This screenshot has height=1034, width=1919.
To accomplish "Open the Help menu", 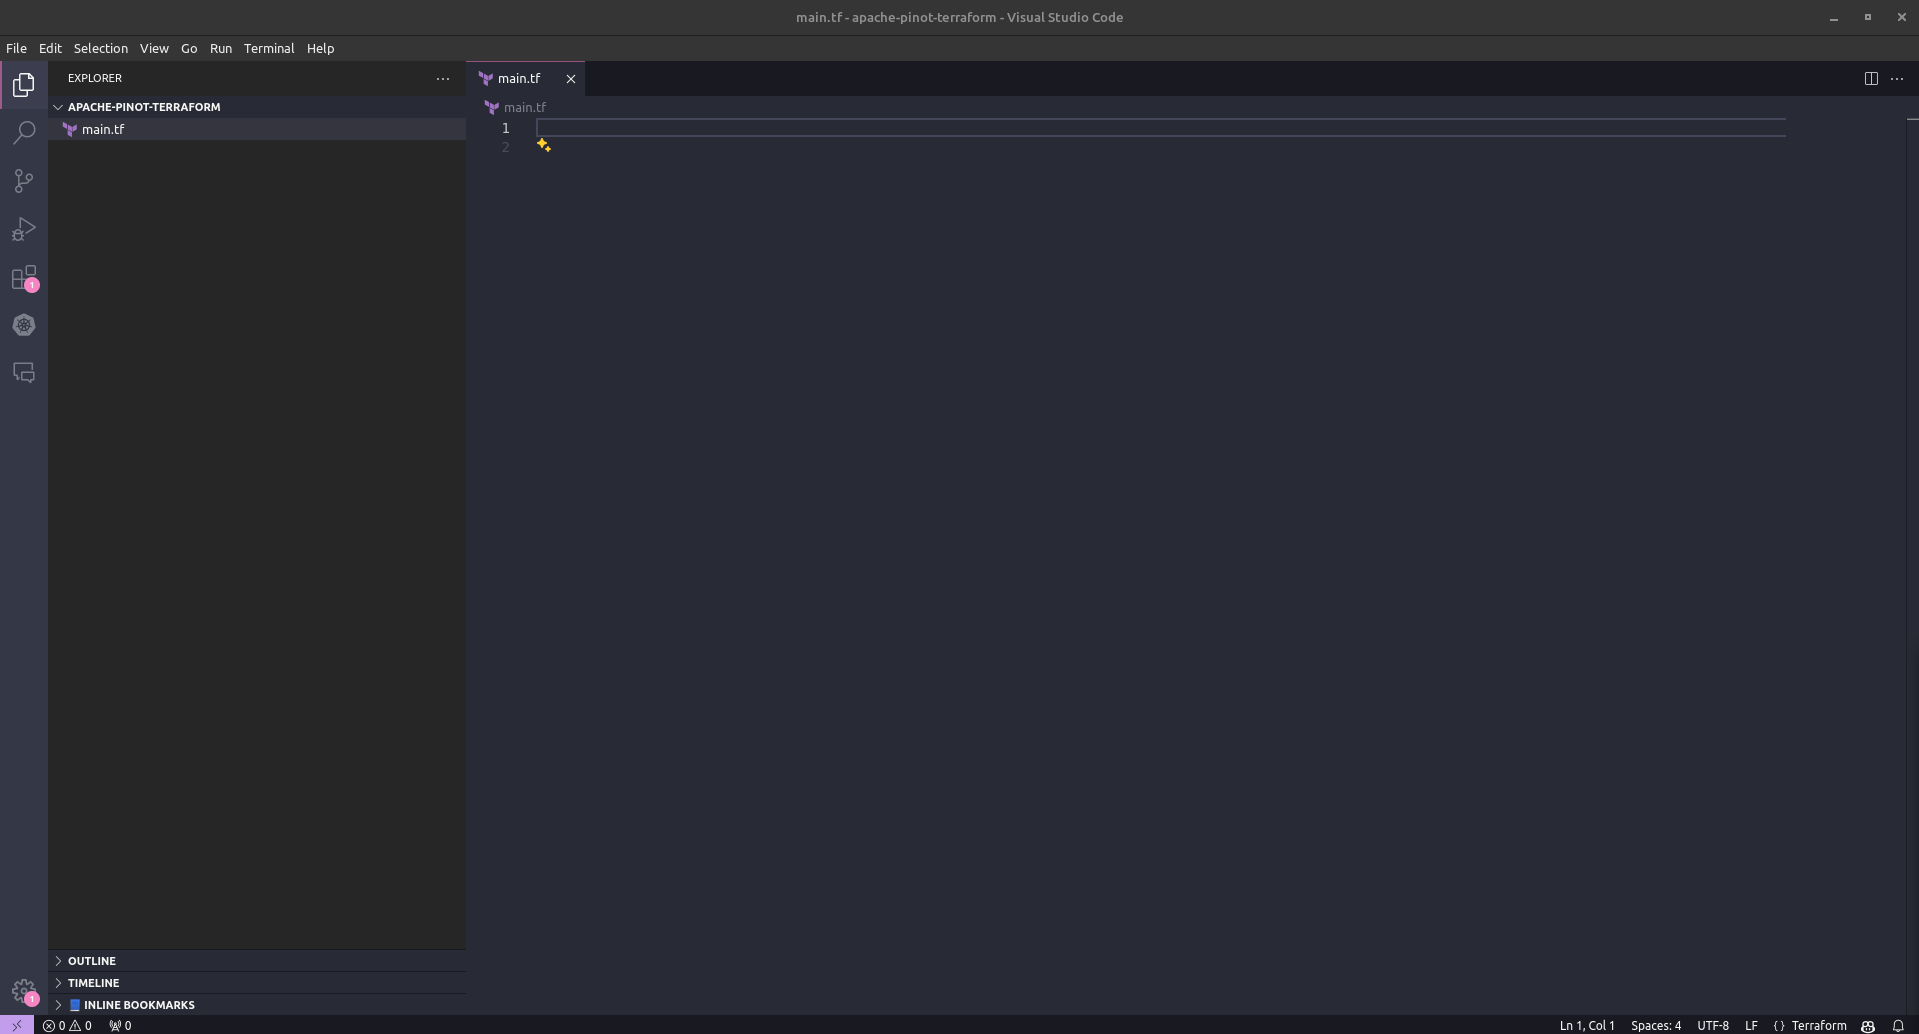I will pyautogui.click(x=320, y=48).
